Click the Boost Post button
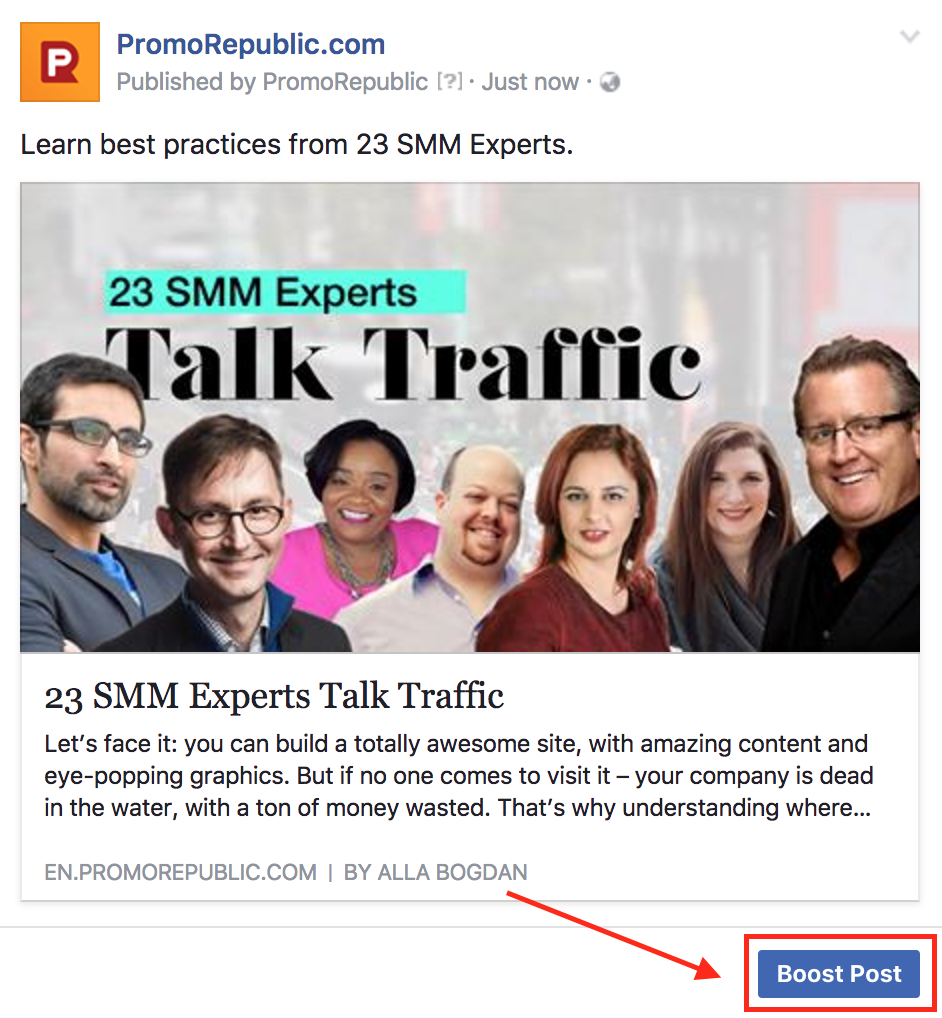The height and width of the screenshot is (1018, 942). (839, 973)
